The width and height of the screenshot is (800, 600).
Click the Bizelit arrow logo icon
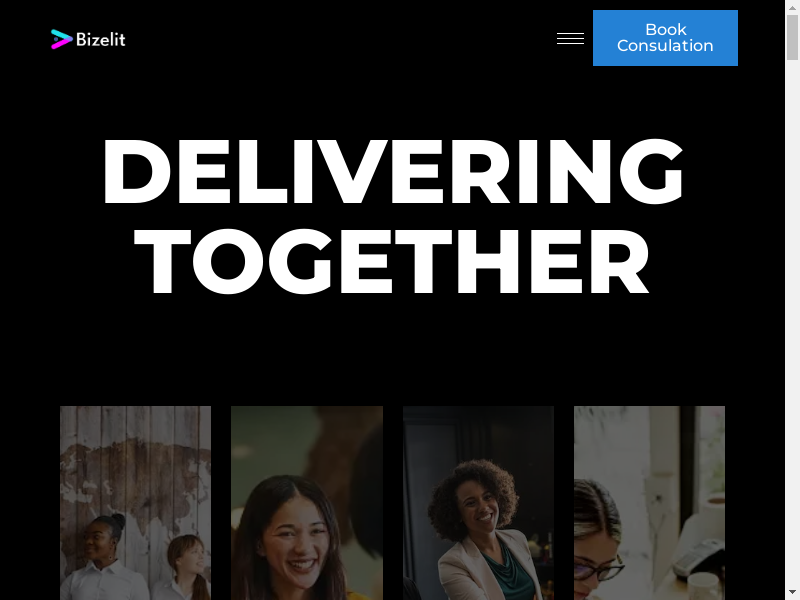pyautogui.click(x=62, y=39)
